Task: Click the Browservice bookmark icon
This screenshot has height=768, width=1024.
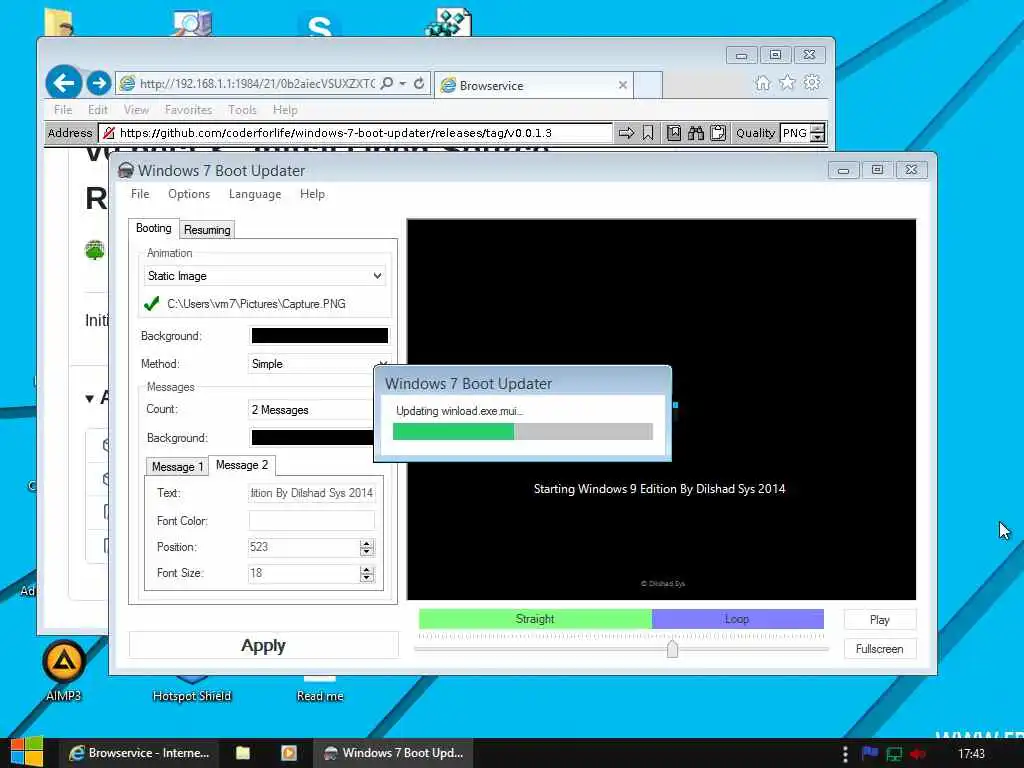Action: (648, 133)
